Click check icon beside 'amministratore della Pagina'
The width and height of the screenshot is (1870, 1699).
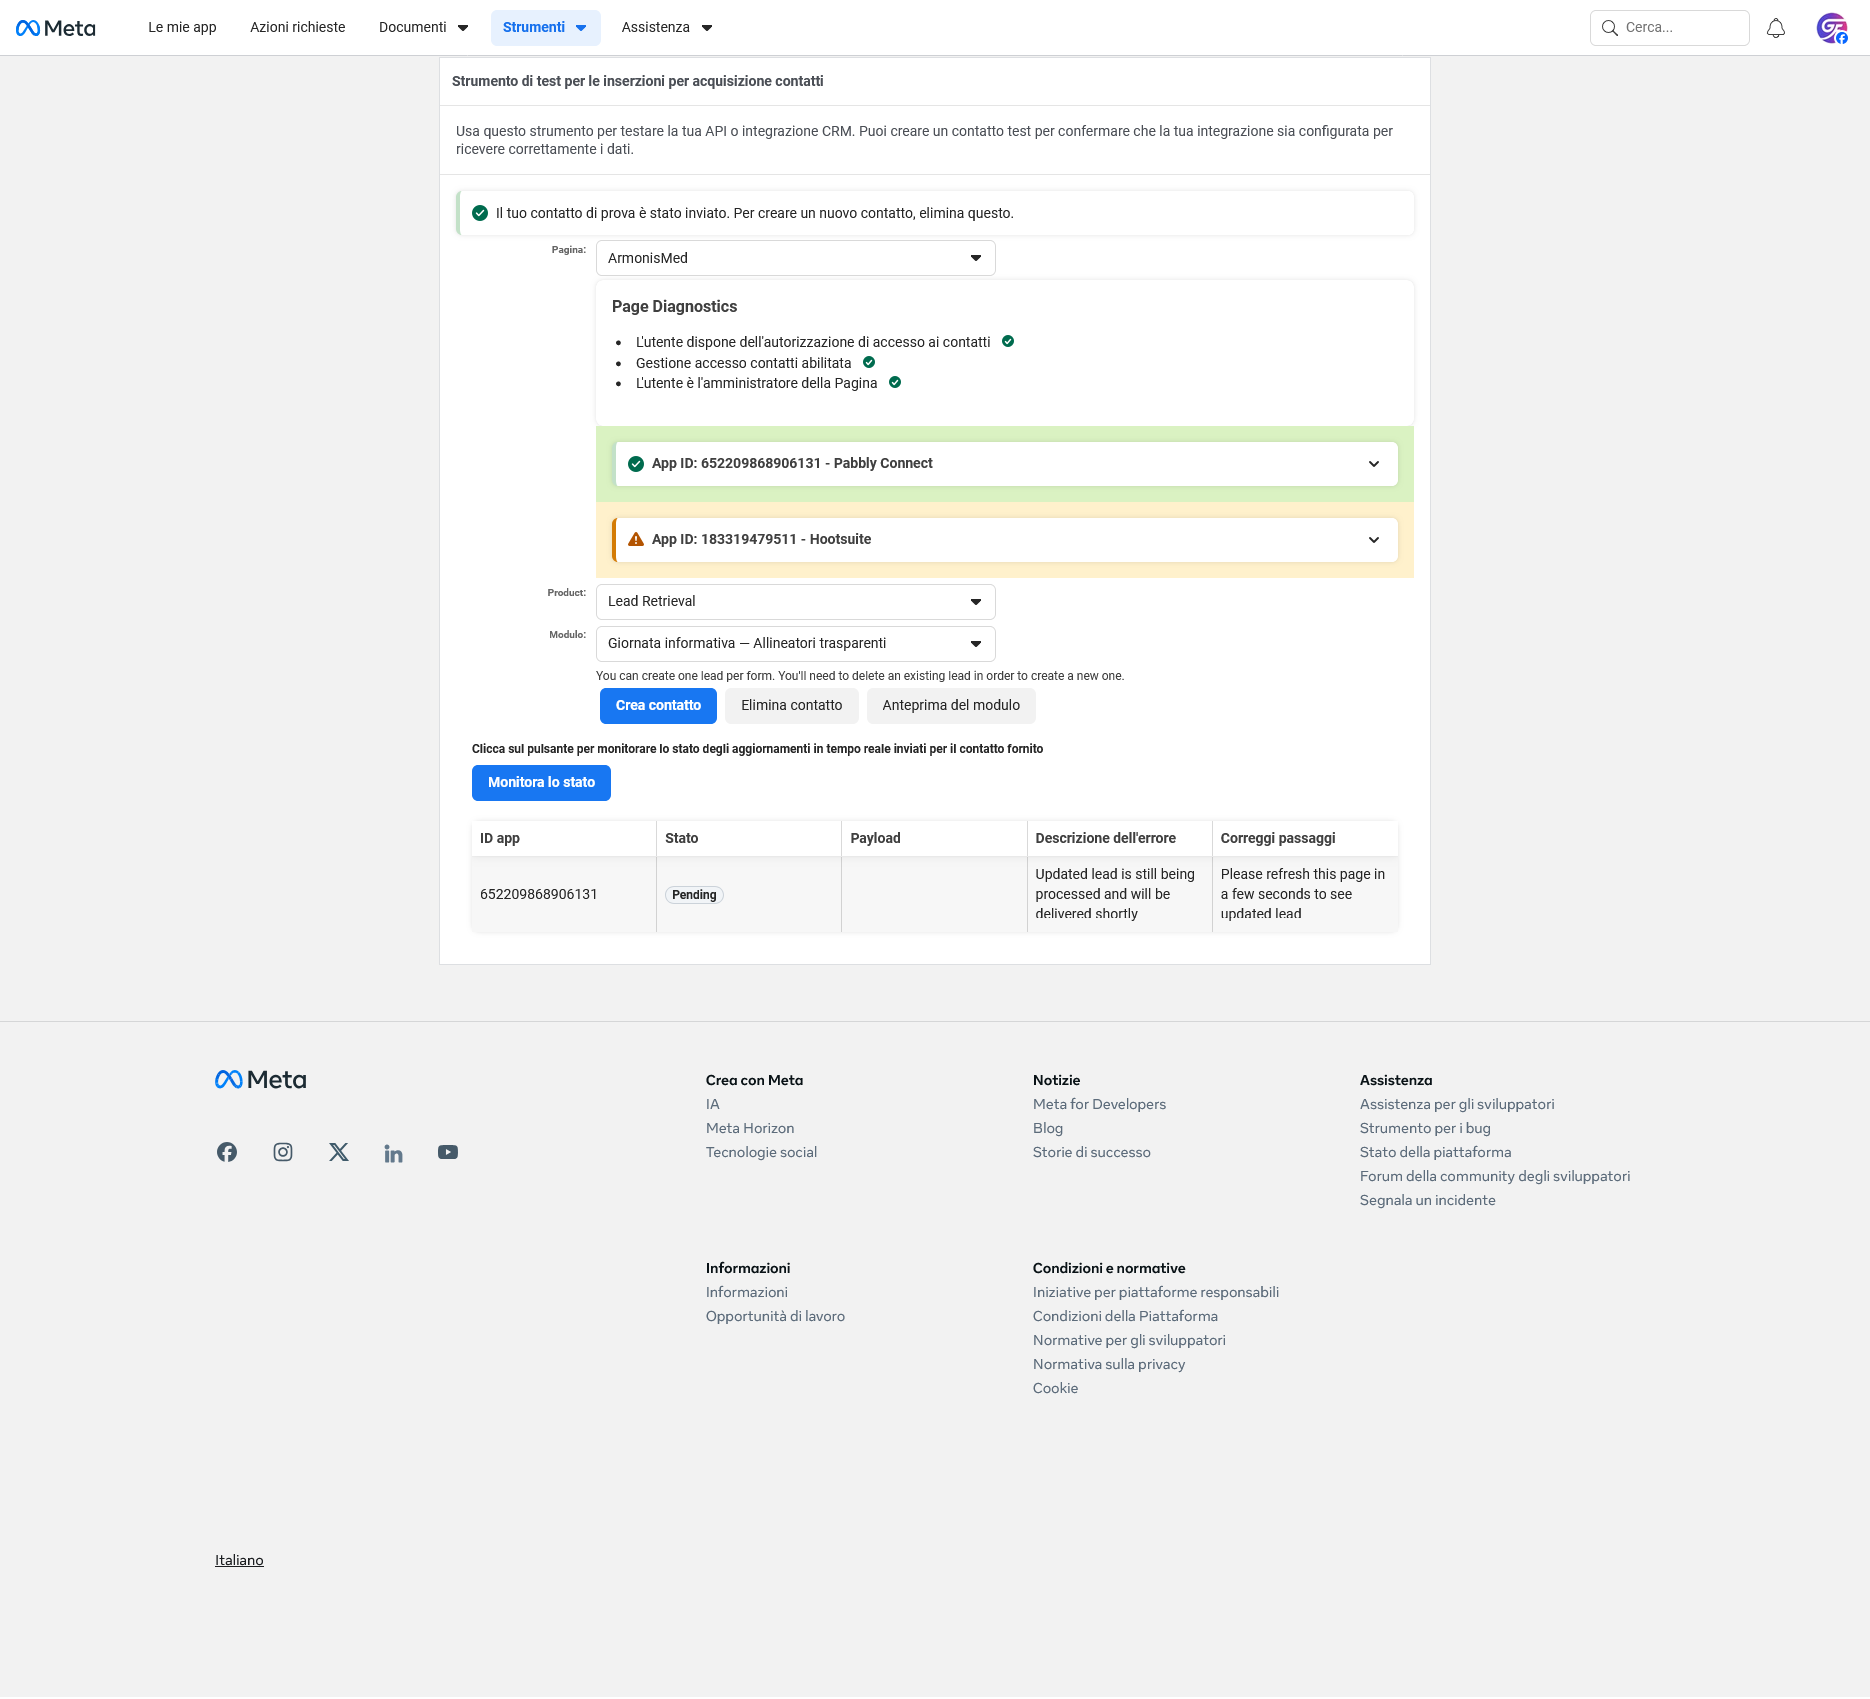(x=895, y=382)
